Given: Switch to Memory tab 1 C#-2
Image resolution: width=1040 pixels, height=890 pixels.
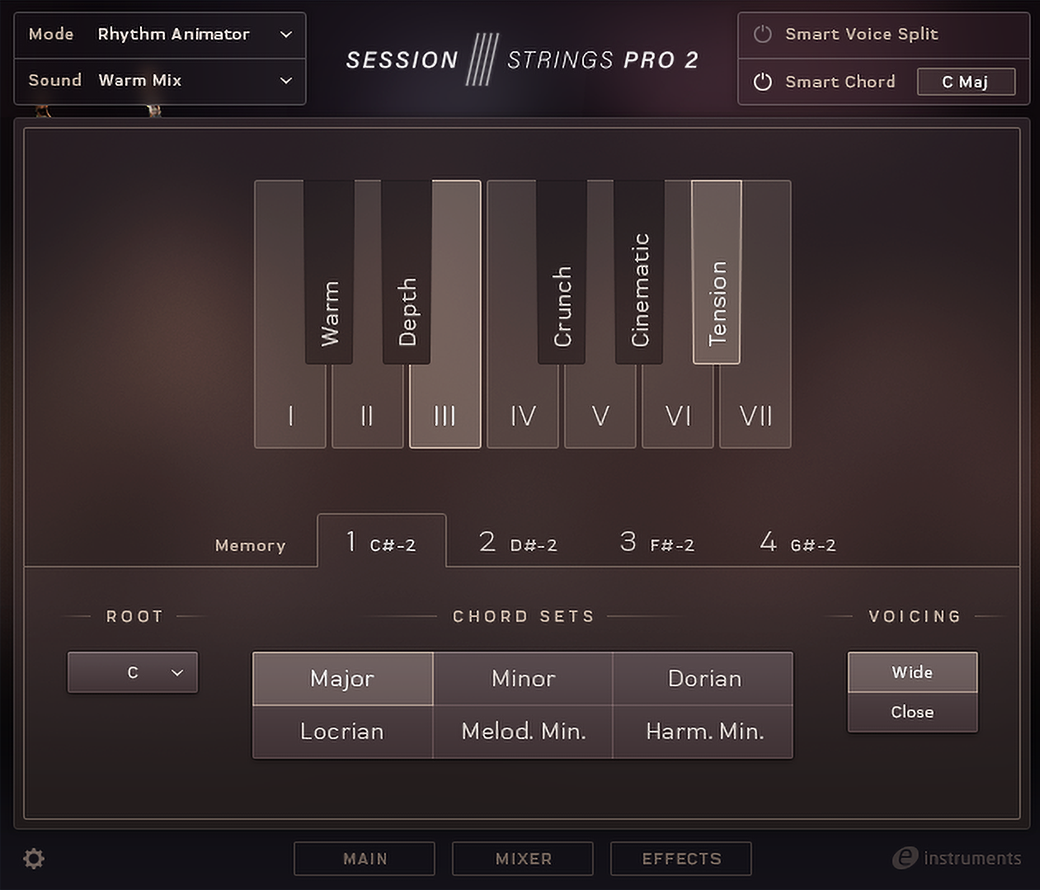Looking at the screenshot, I should tap(381, 542).
